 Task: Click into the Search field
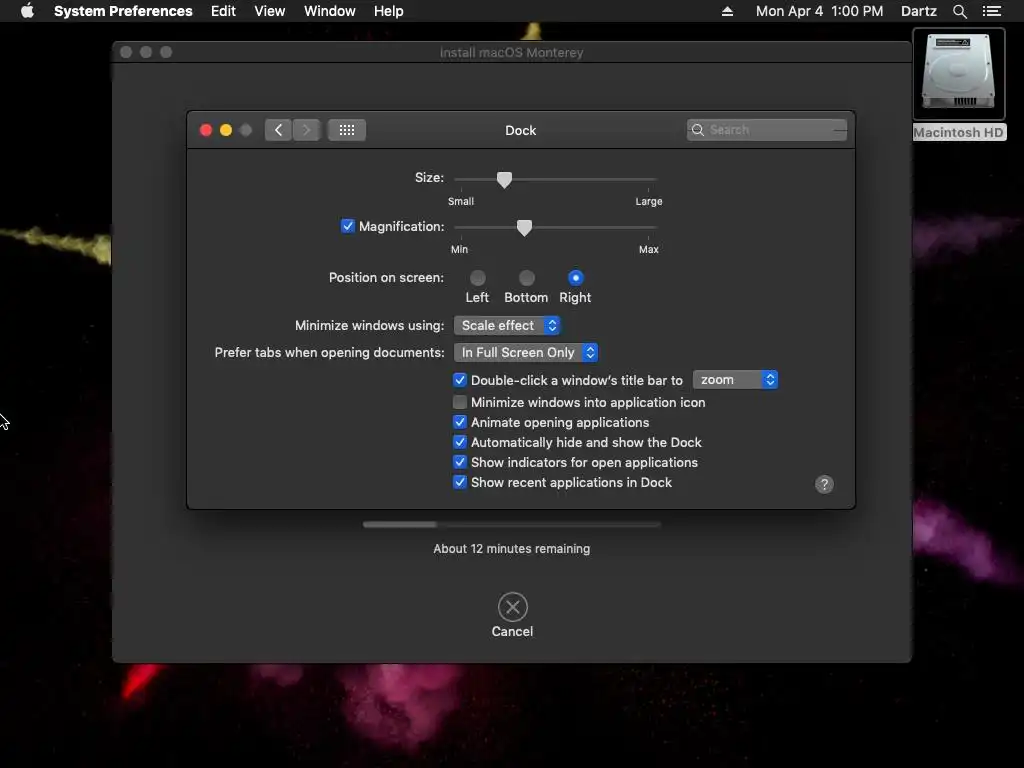pyautogui.click(x=767, y=130)
